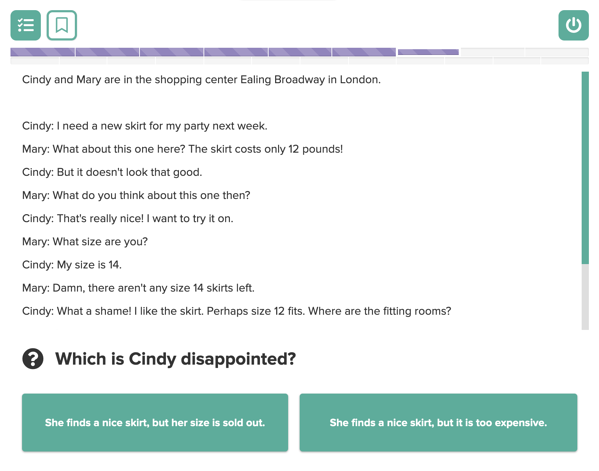Viewport: 599px width, 471px height.
Task: Click the power quit icon
Action: [x=573, y=25]
